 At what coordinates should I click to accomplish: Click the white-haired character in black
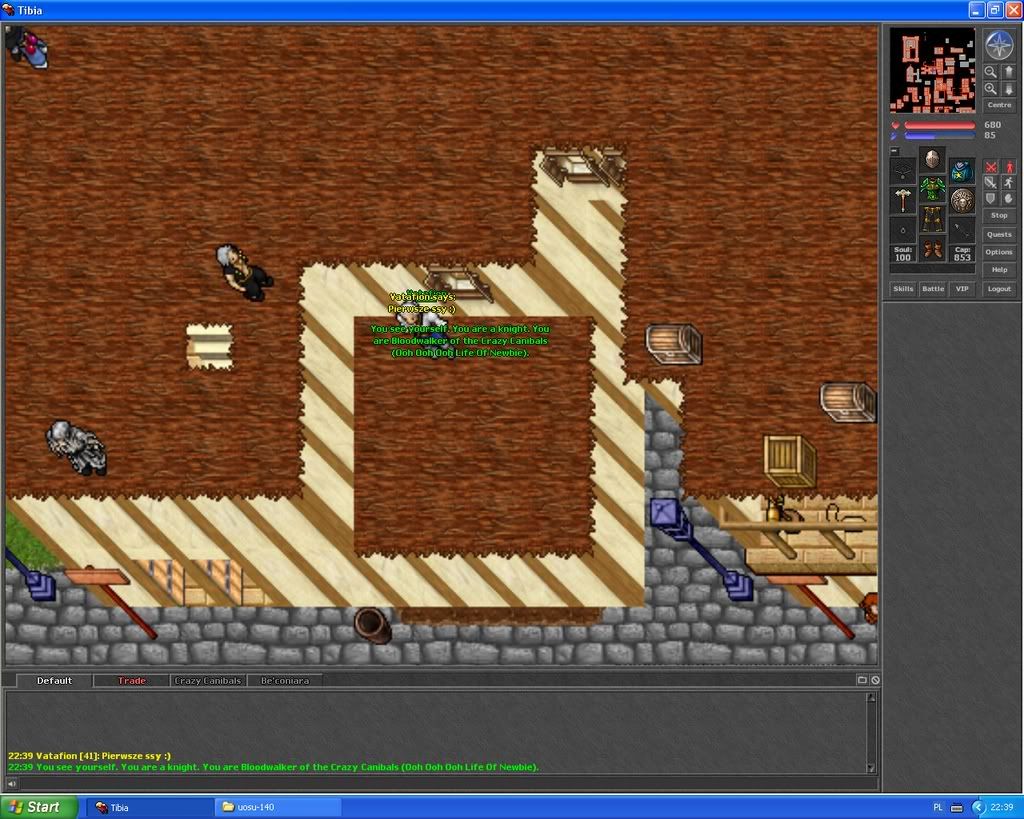(x=245, y=273)
